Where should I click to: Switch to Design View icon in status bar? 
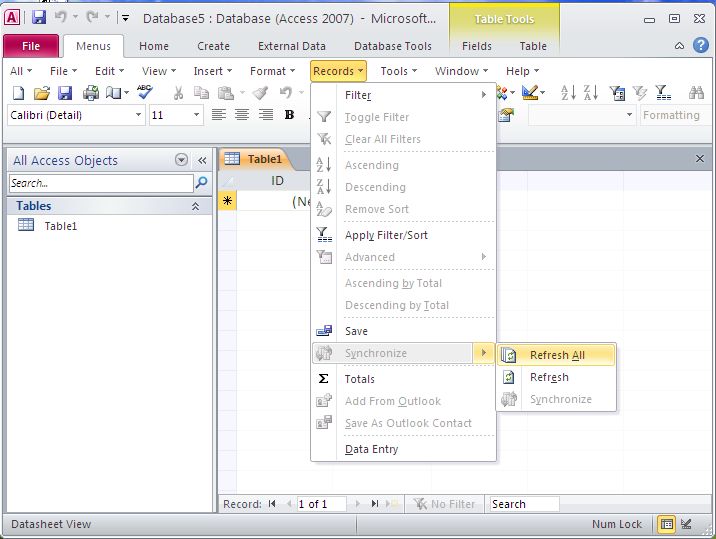point(686,524)
